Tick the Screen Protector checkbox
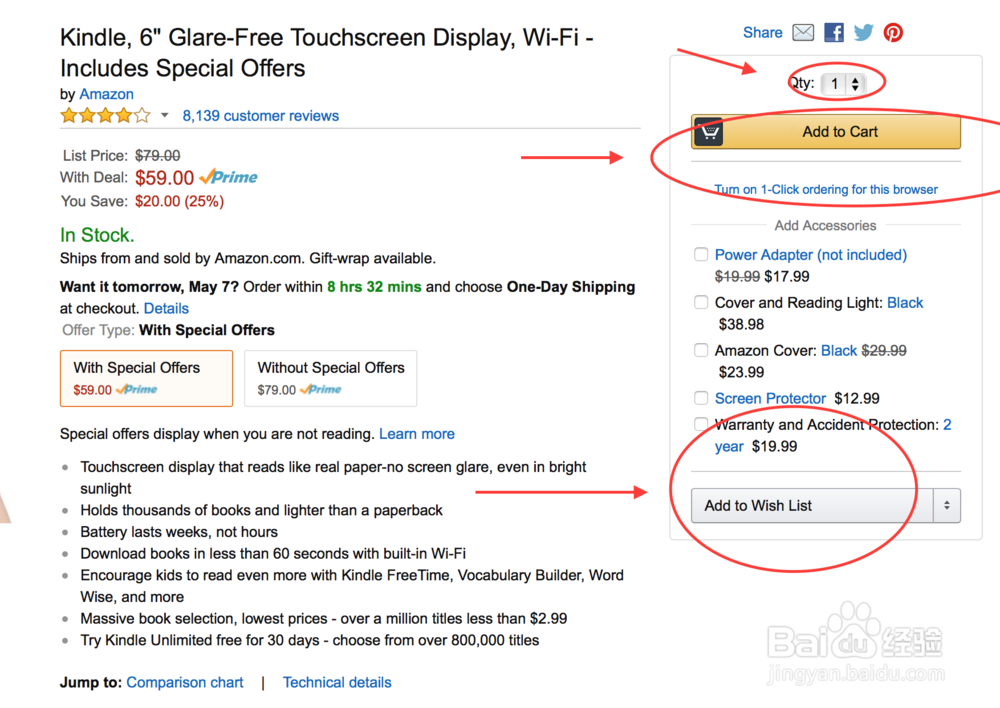Screen dimensions: 1000x708 point(702,399)
